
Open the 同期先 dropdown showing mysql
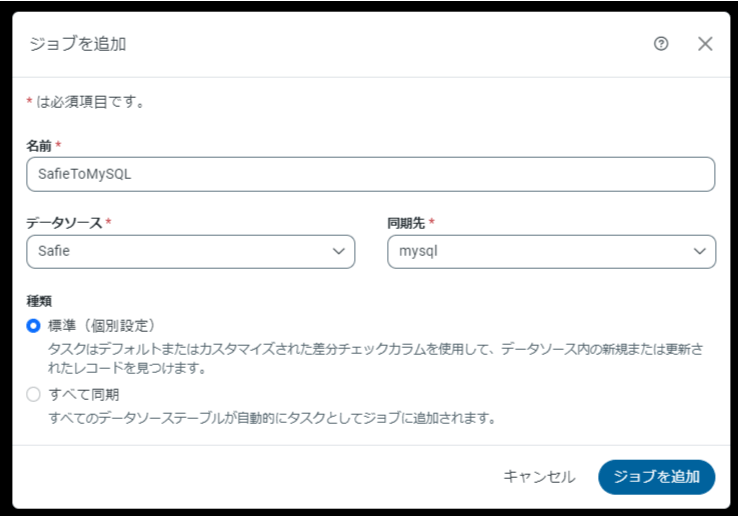click(x=540, y=252)
